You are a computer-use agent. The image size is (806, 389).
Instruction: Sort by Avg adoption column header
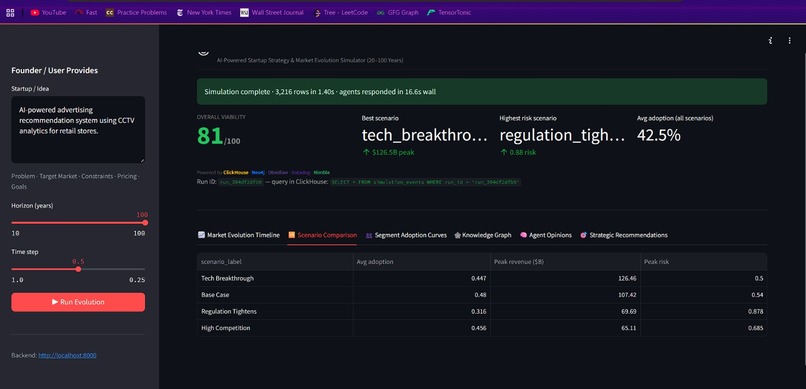click(x=422, y=262)
